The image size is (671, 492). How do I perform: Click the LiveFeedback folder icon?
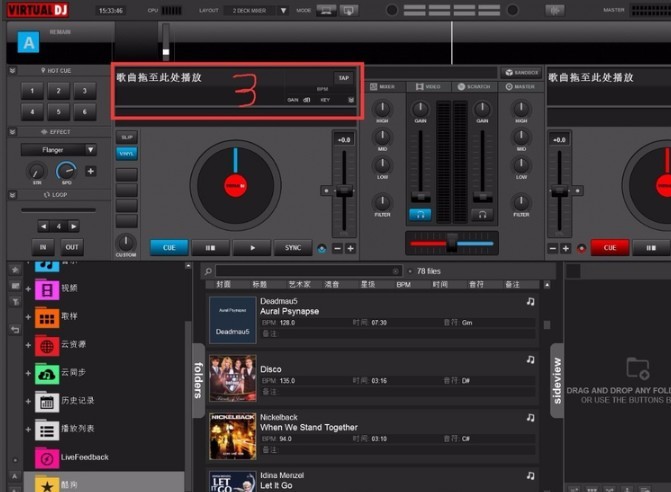pos(47,458)
